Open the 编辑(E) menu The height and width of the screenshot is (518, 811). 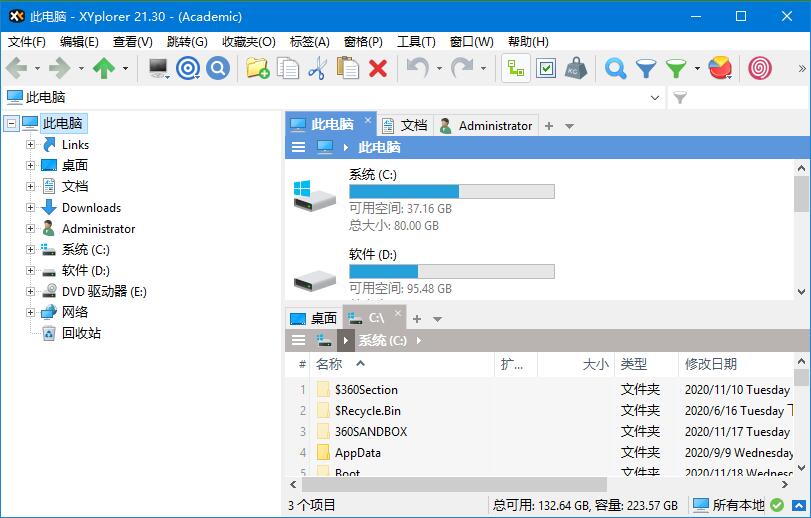tap(79, 41)
